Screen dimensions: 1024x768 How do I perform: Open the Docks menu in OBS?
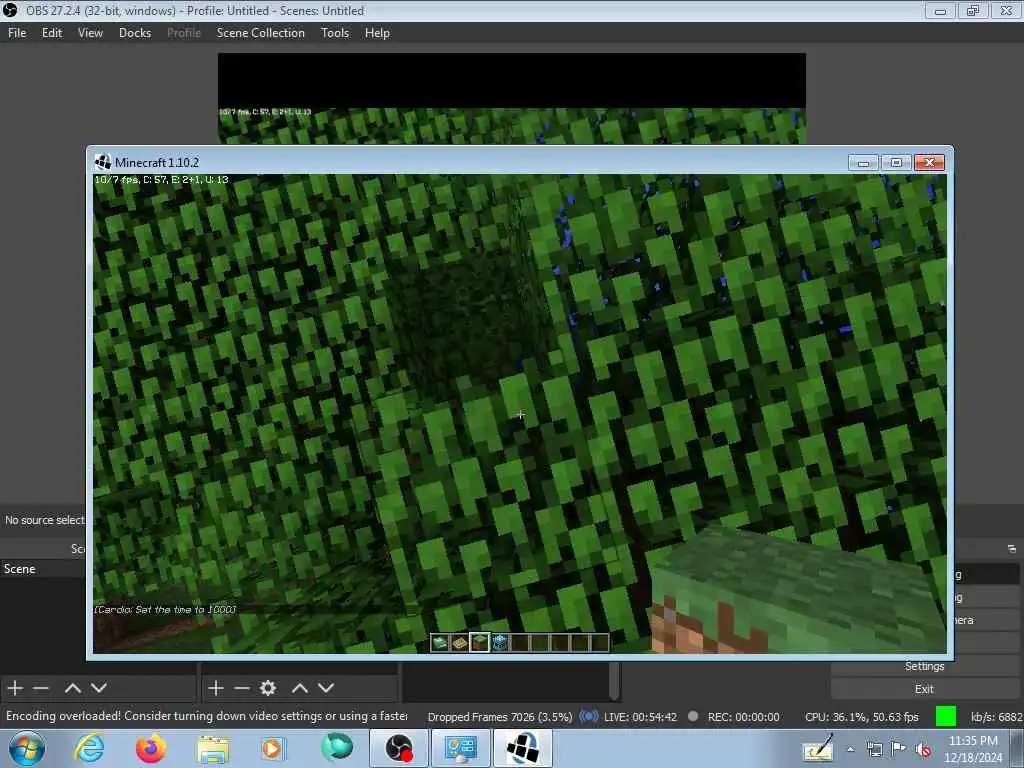(135, 33)
